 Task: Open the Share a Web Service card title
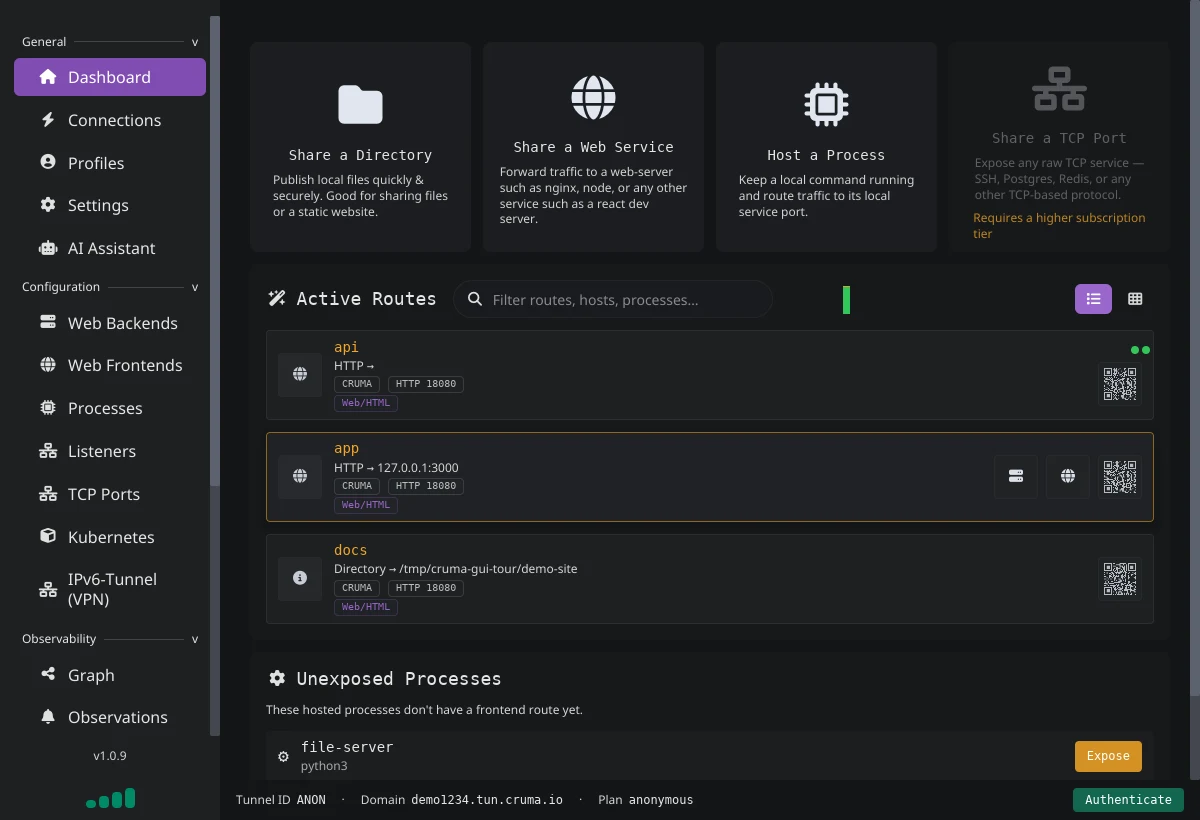coord(593,147)
